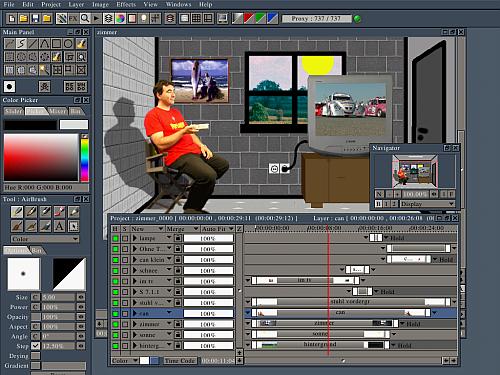Click the New project icon in toolbar
500x375 pixels.
point(12,18)
